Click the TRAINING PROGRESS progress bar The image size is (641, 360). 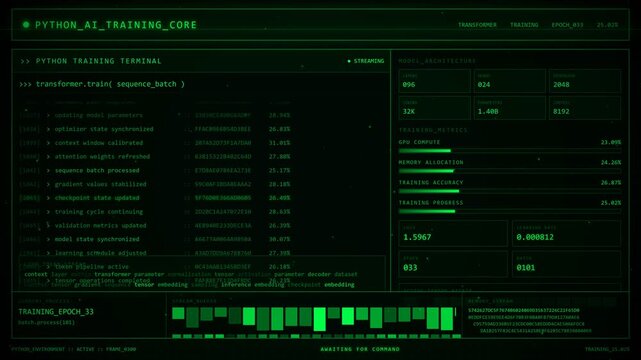(510, 211)
